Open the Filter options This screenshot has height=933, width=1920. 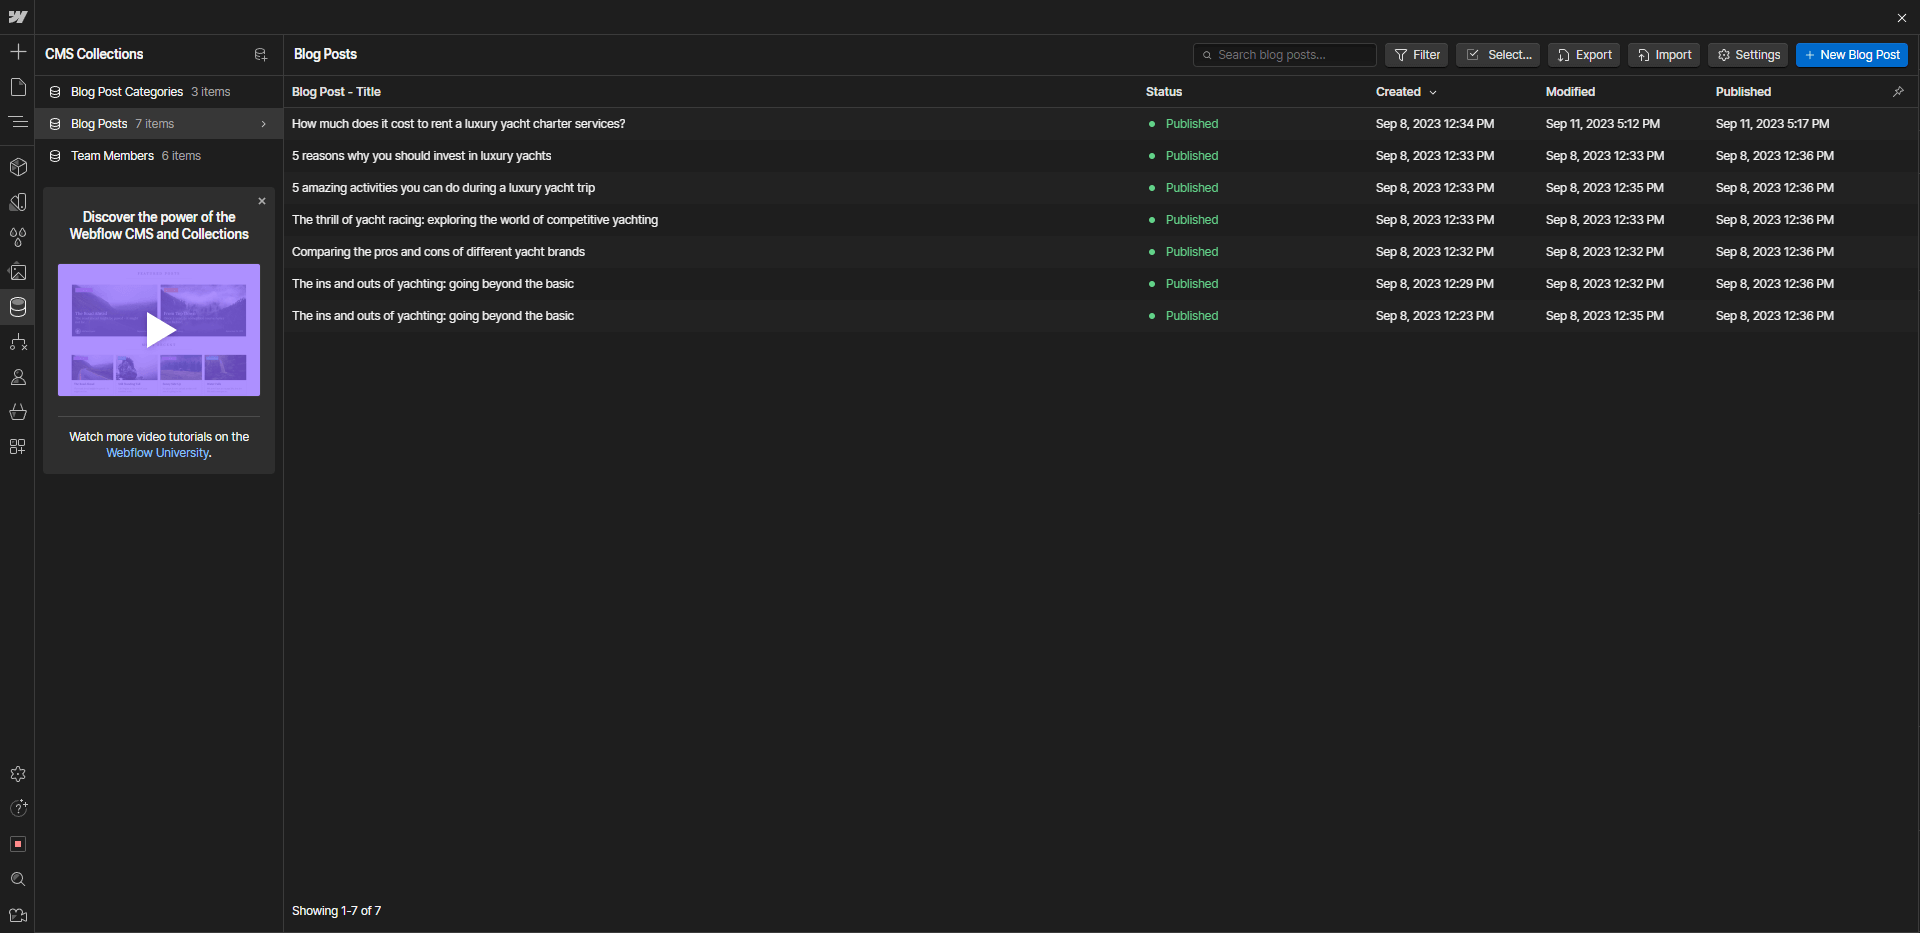click(1416, 55)
